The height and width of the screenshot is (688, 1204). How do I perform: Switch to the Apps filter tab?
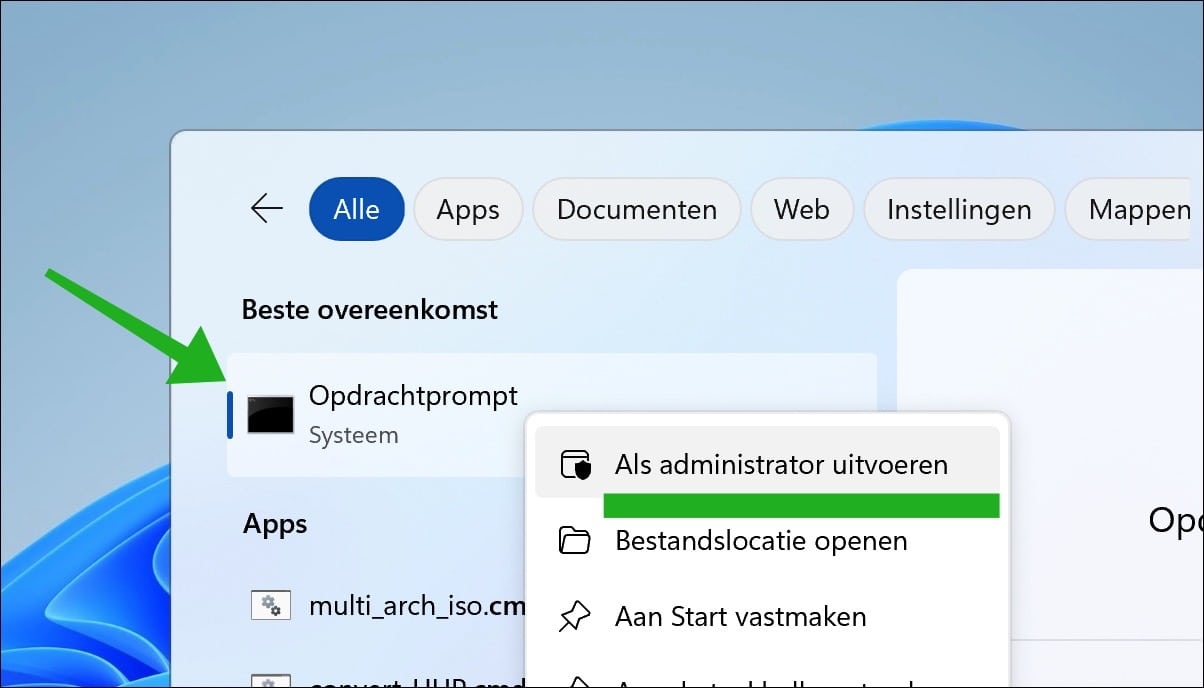(x=467, y=209)
